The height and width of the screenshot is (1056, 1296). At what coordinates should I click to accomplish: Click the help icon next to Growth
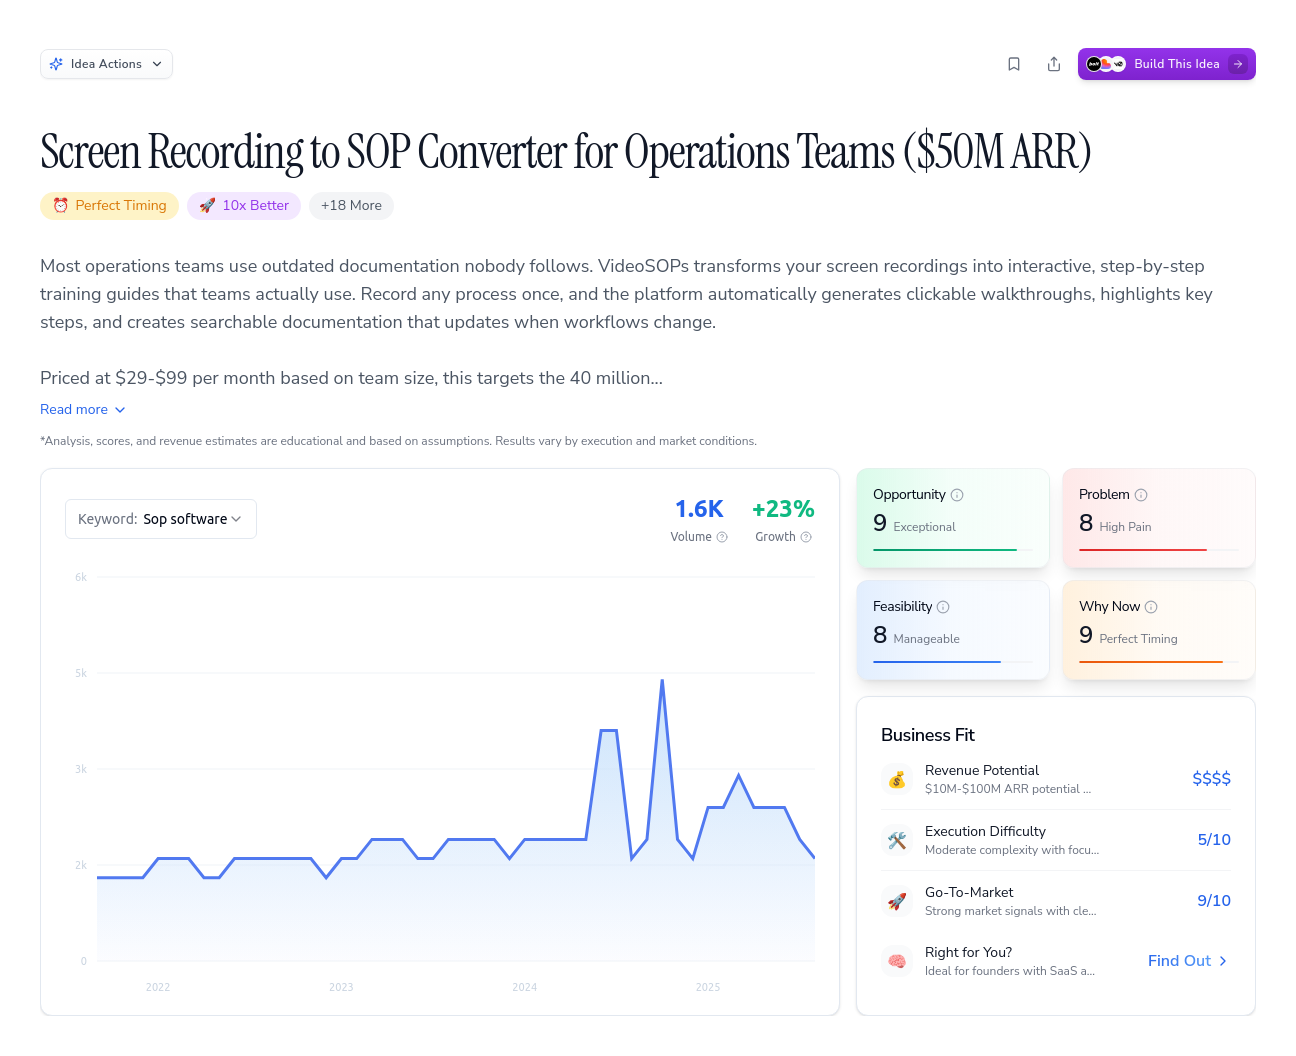pos(806,537)
